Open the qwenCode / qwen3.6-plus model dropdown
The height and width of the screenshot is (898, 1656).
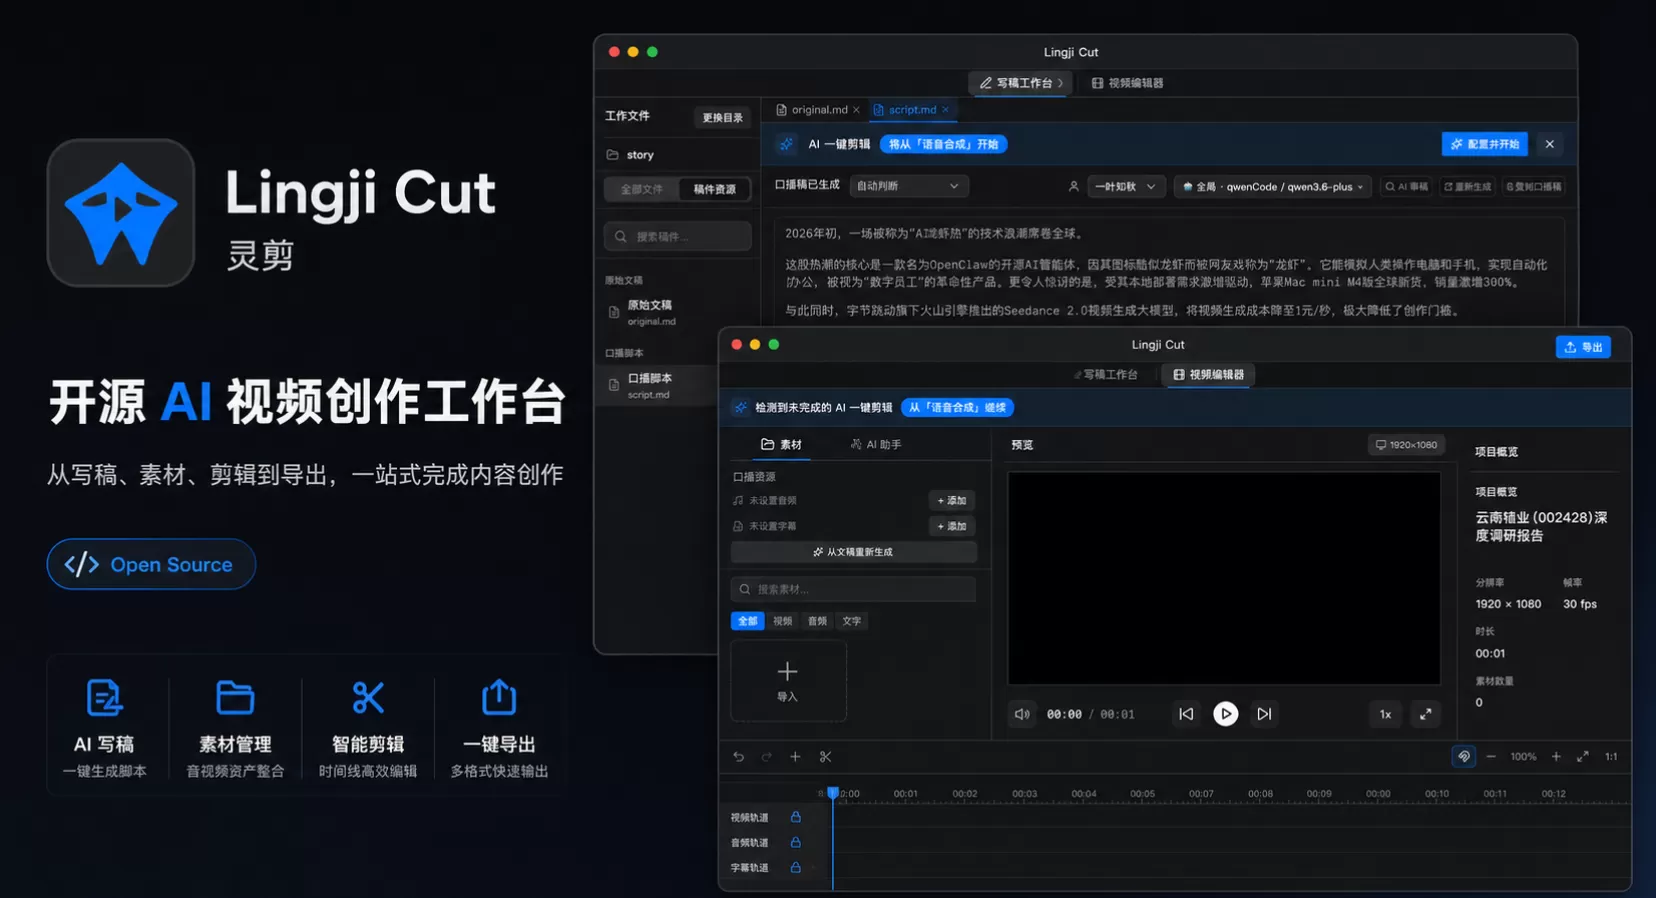coord(1272,186)
